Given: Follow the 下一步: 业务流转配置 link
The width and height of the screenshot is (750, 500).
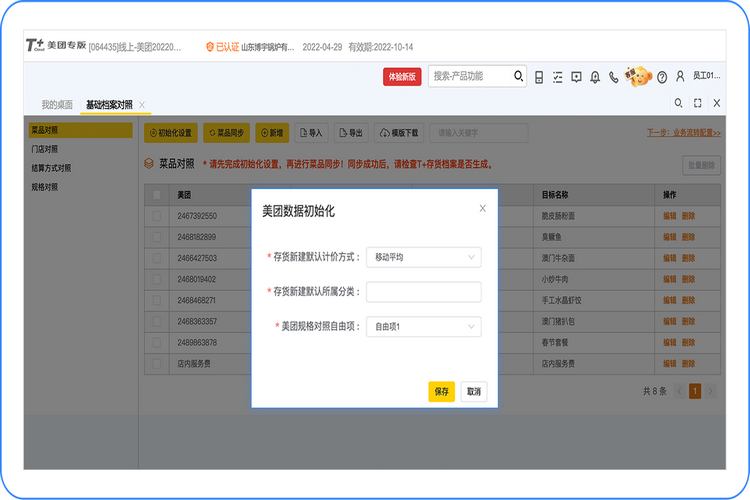Looking at the screenshot, I should tap(684, 133).
